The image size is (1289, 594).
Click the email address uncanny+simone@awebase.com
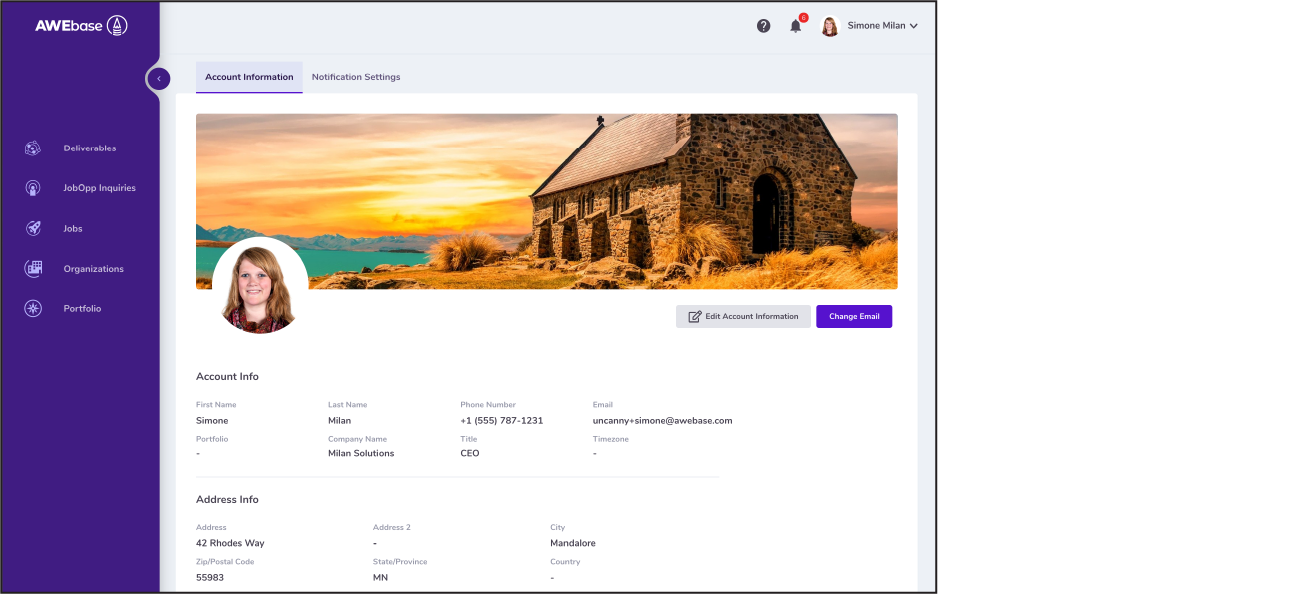coord(662,421)
